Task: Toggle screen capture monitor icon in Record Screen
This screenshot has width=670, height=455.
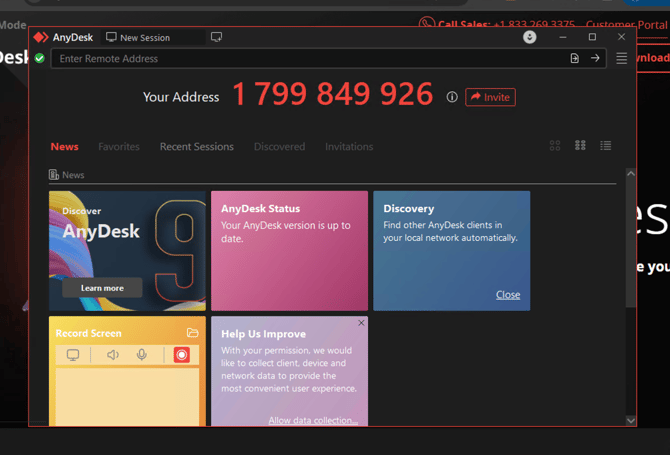Action: 73,355
